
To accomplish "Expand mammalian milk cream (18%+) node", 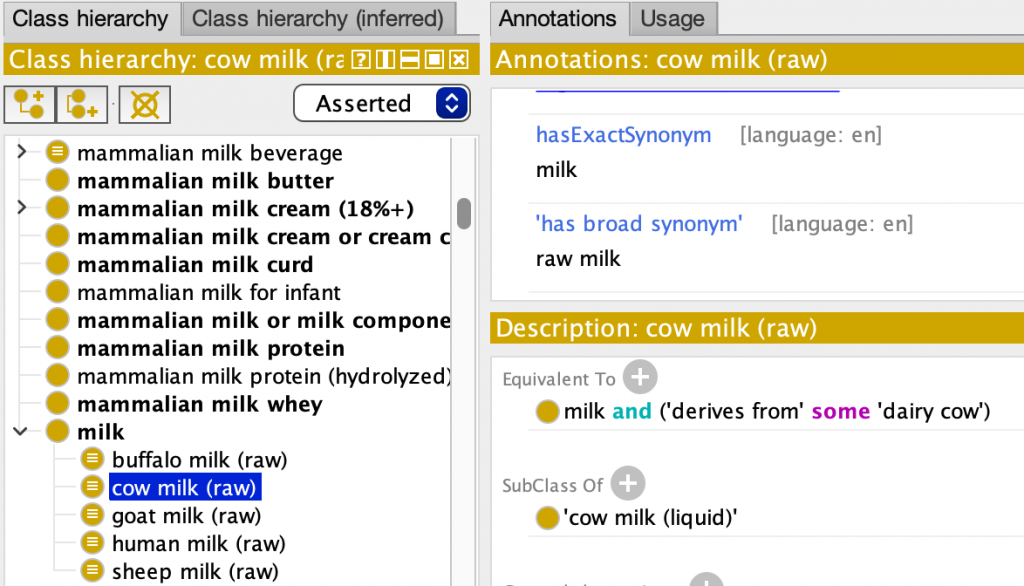I will (x=22, y=208).
